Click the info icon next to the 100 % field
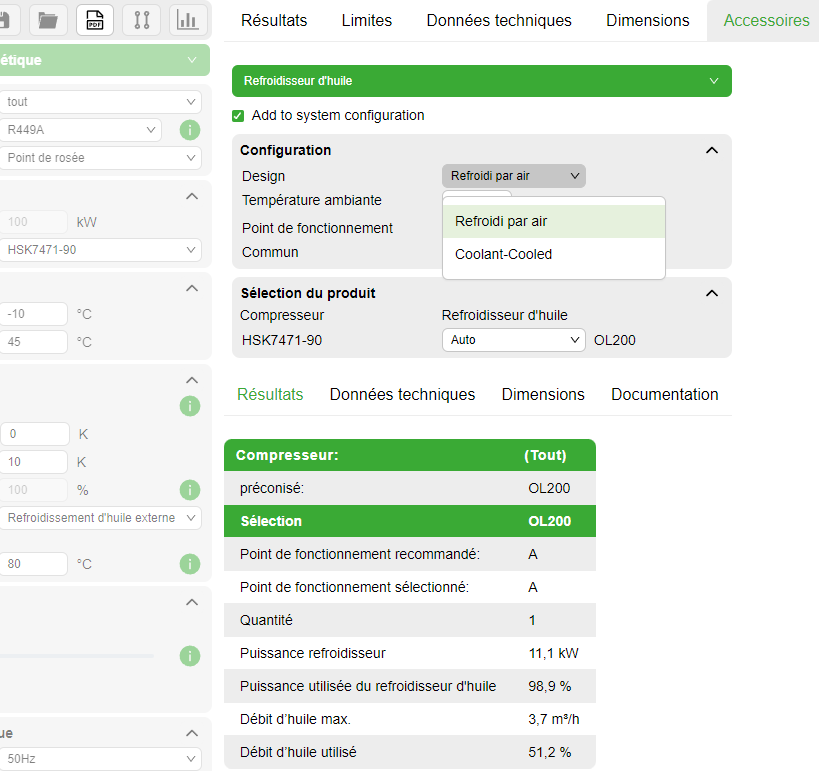 pyautogui.click(x=189, y=490)
